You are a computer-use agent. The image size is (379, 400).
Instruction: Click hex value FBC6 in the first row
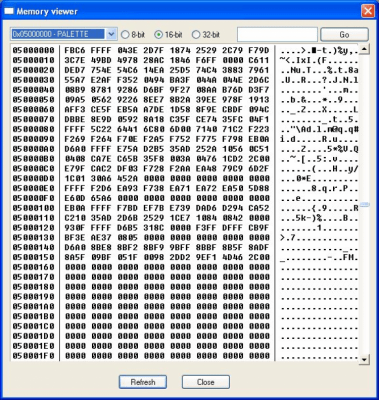coord(75,50)
